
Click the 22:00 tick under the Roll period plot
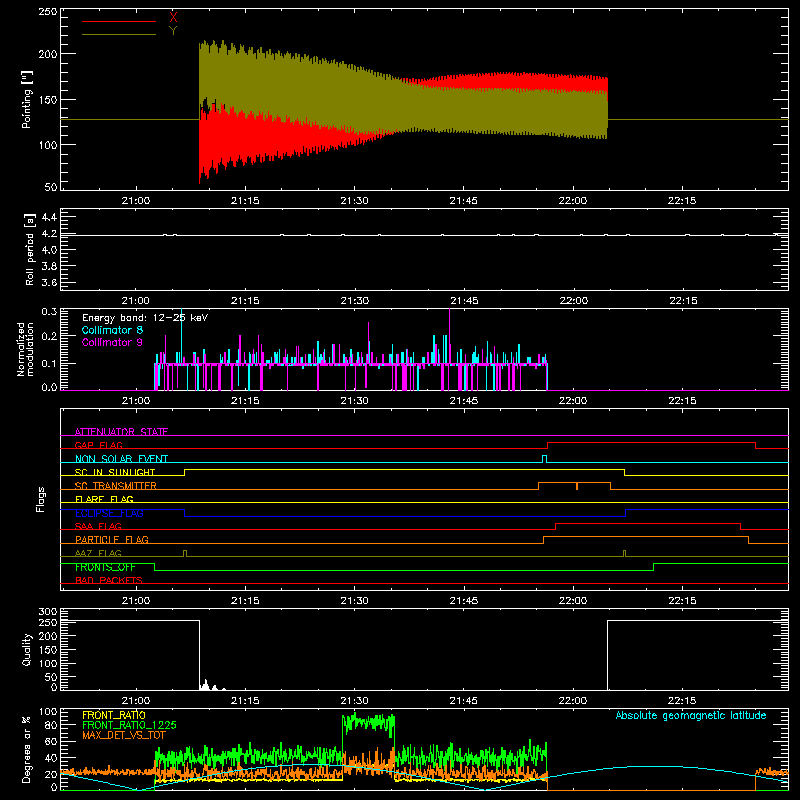[x=573, y=301]
